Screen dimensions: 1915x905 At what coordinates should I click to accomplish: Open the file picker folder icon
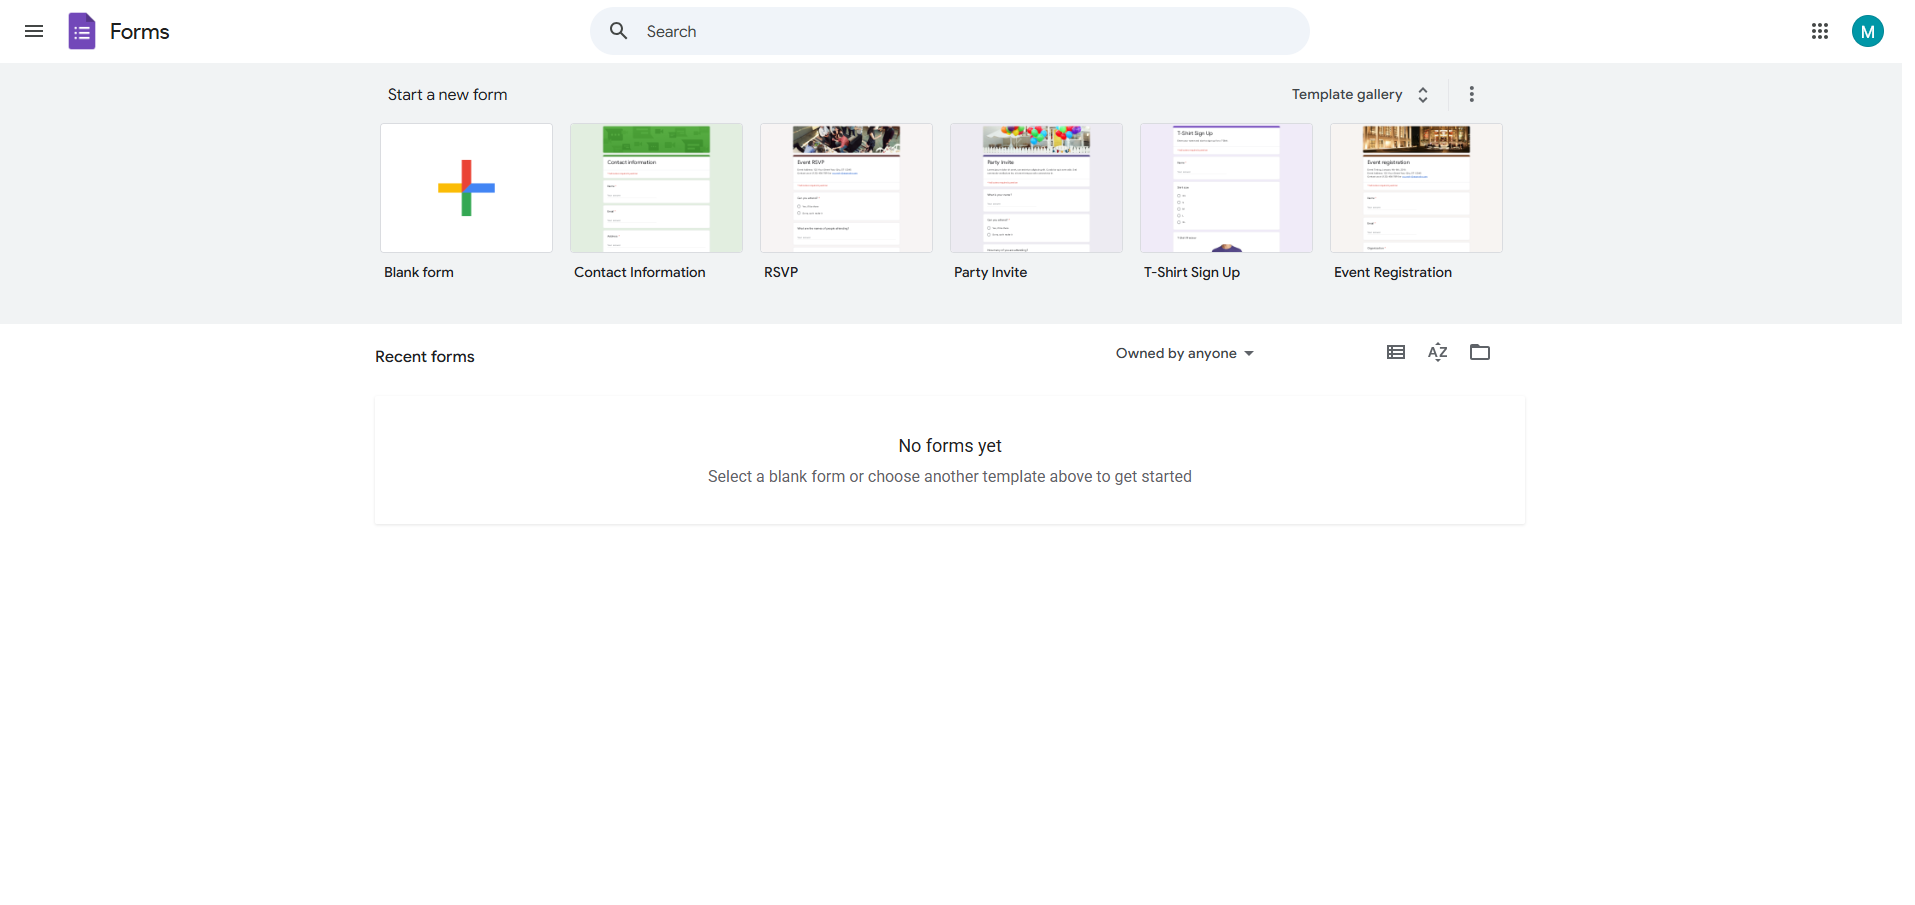[1479, 352]
